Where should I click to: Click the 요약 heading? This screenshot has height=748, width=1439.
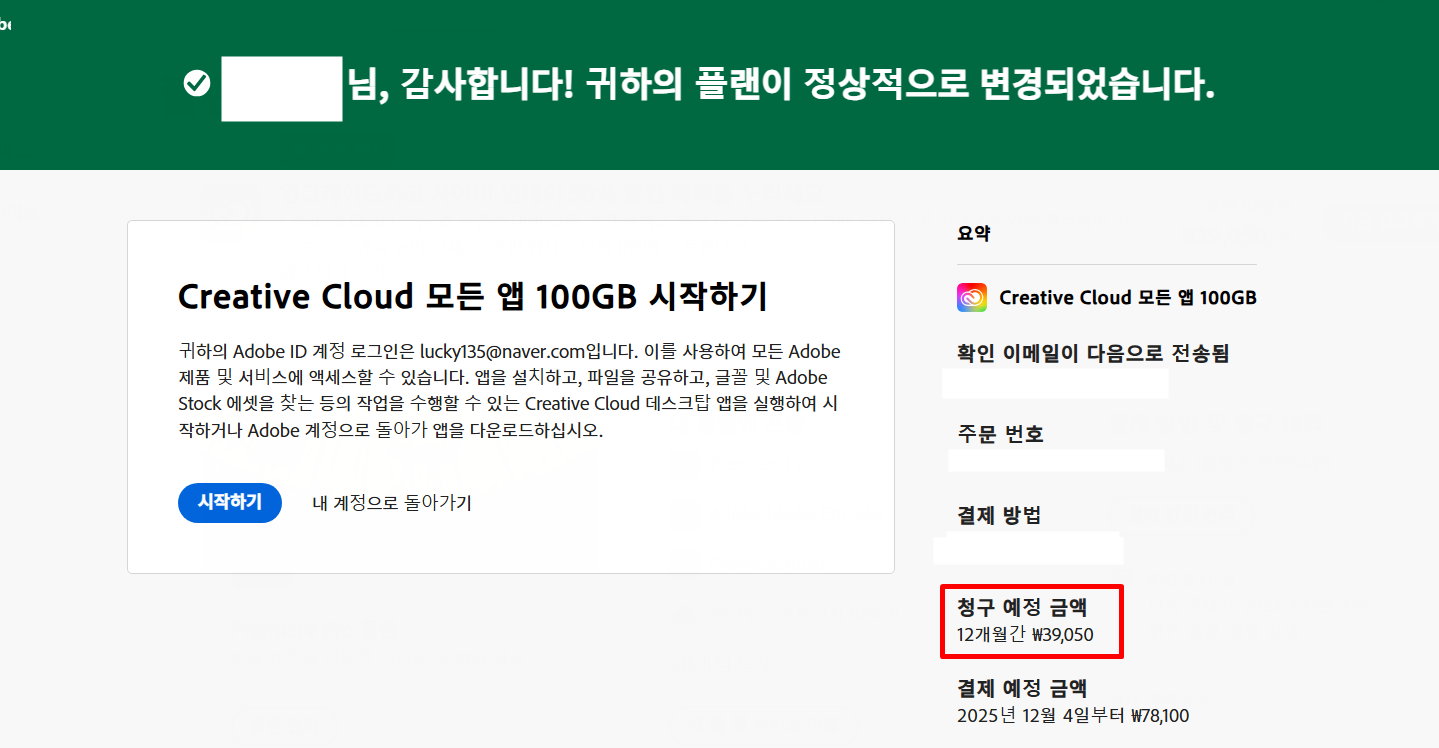(x=974, y=233)
